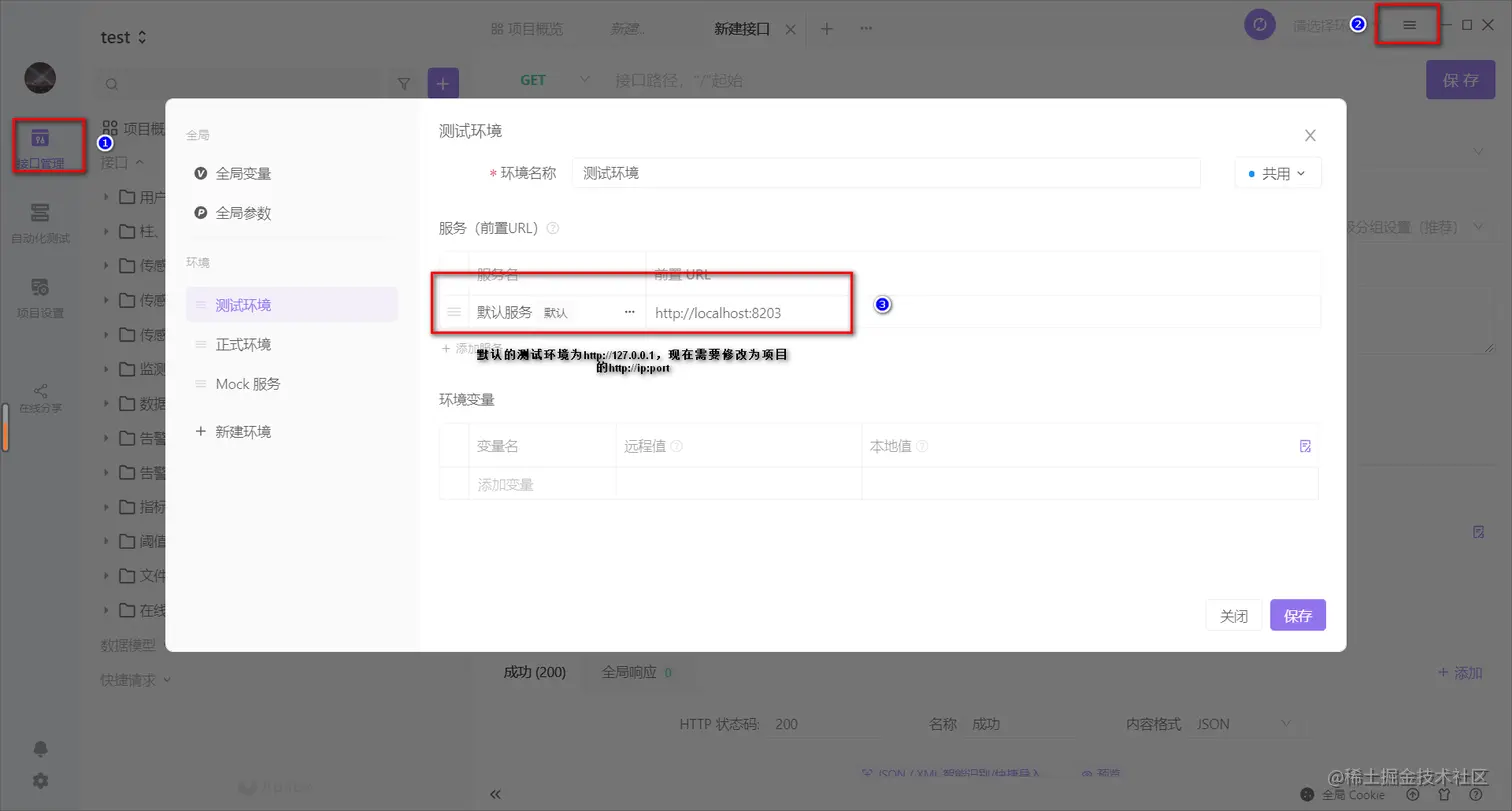This screenshot has height=811, width=1512.
Task: Click the purple plus button to add new
Action: (443, 84)
